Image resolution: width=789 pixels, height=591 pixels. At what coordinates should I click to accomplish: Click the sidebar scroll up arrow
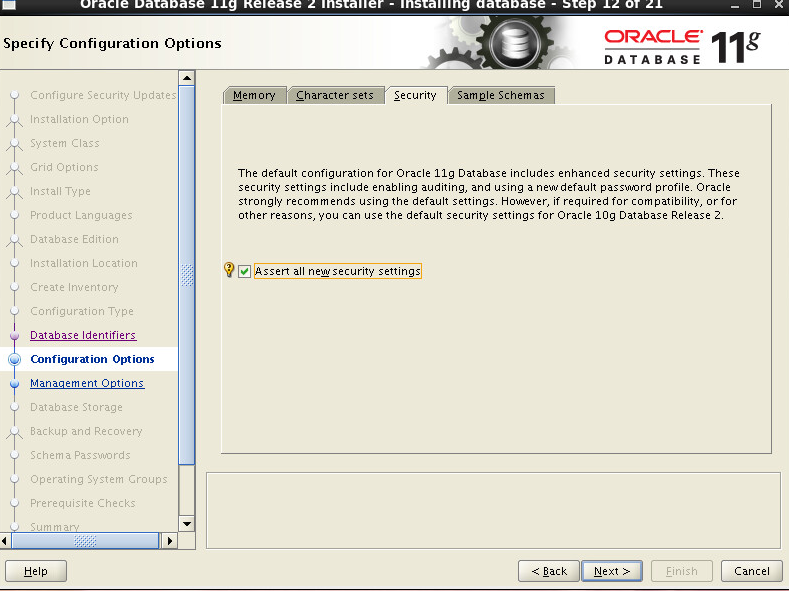tap(187, 78)
